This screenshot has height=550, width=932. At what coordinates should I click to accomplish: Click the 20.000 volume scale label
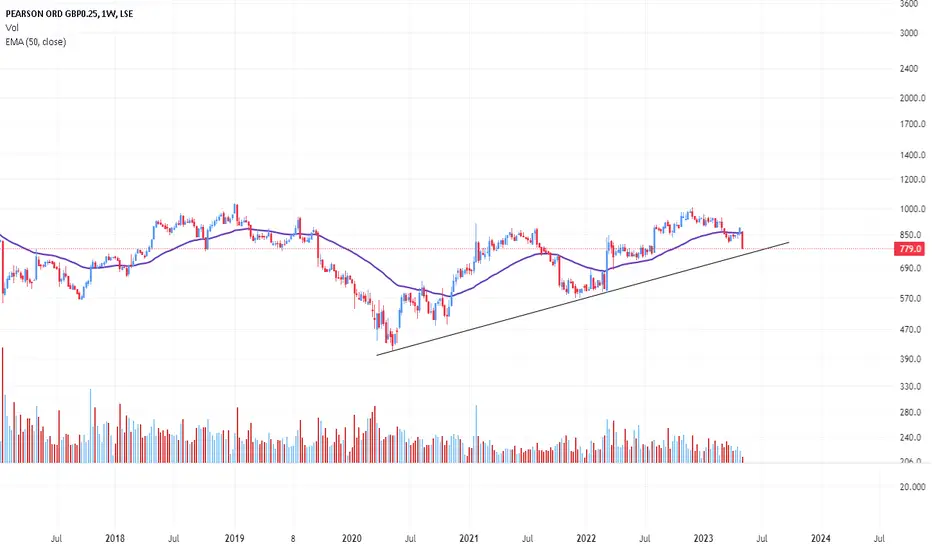click(x=912, y=487)
